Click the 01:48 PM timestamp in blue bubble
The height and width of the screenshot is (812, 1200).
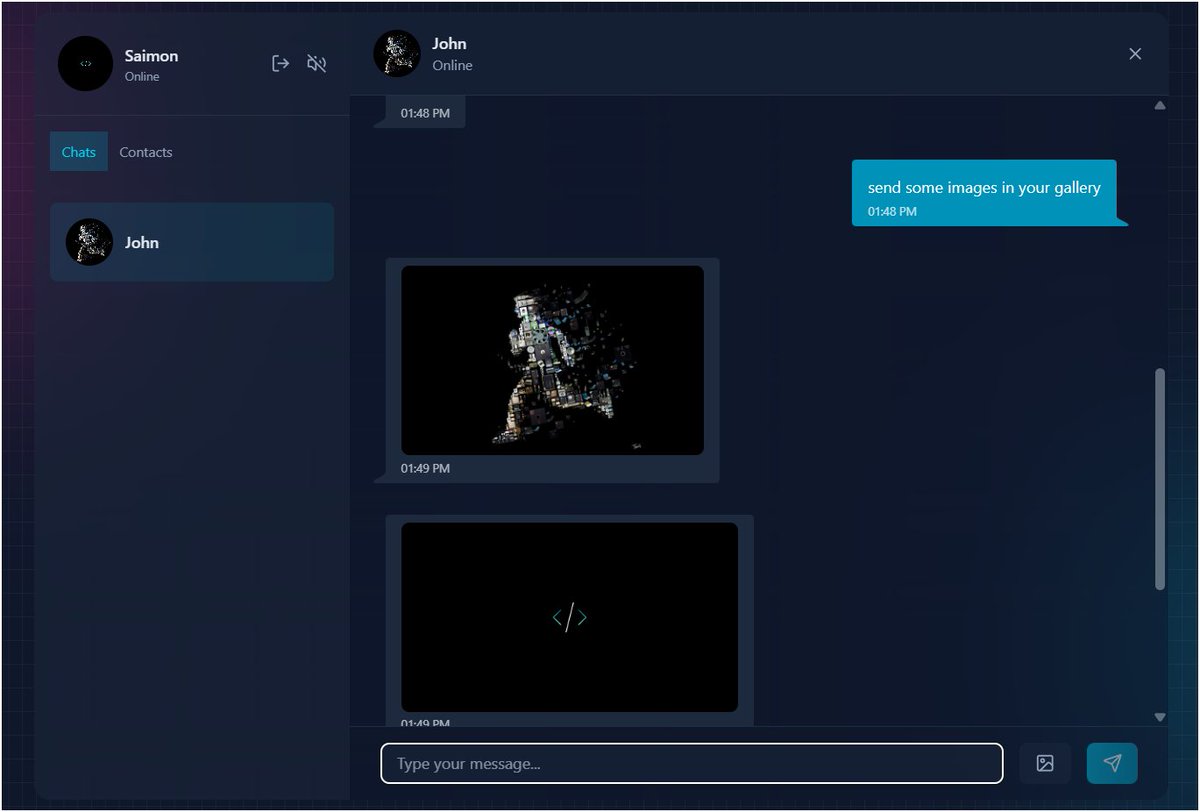892,212
